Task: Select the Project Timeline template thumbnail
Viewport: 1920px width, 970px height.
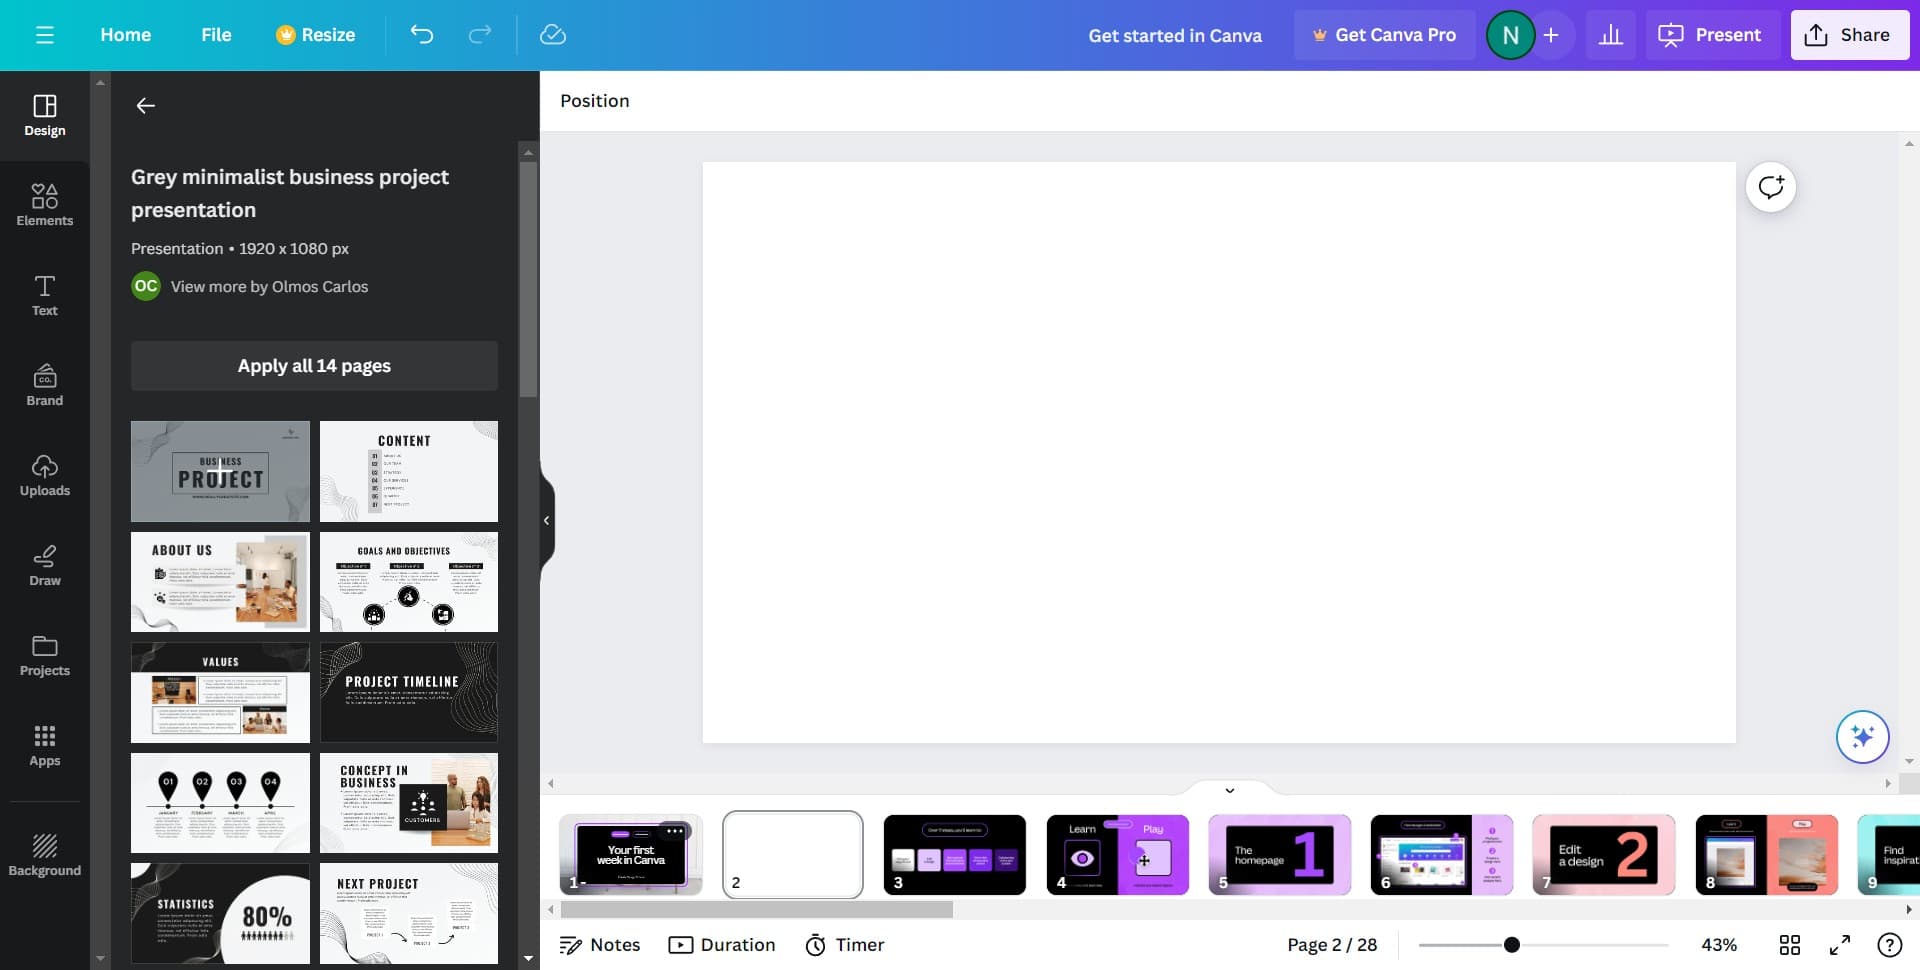Action: (408, 692)
